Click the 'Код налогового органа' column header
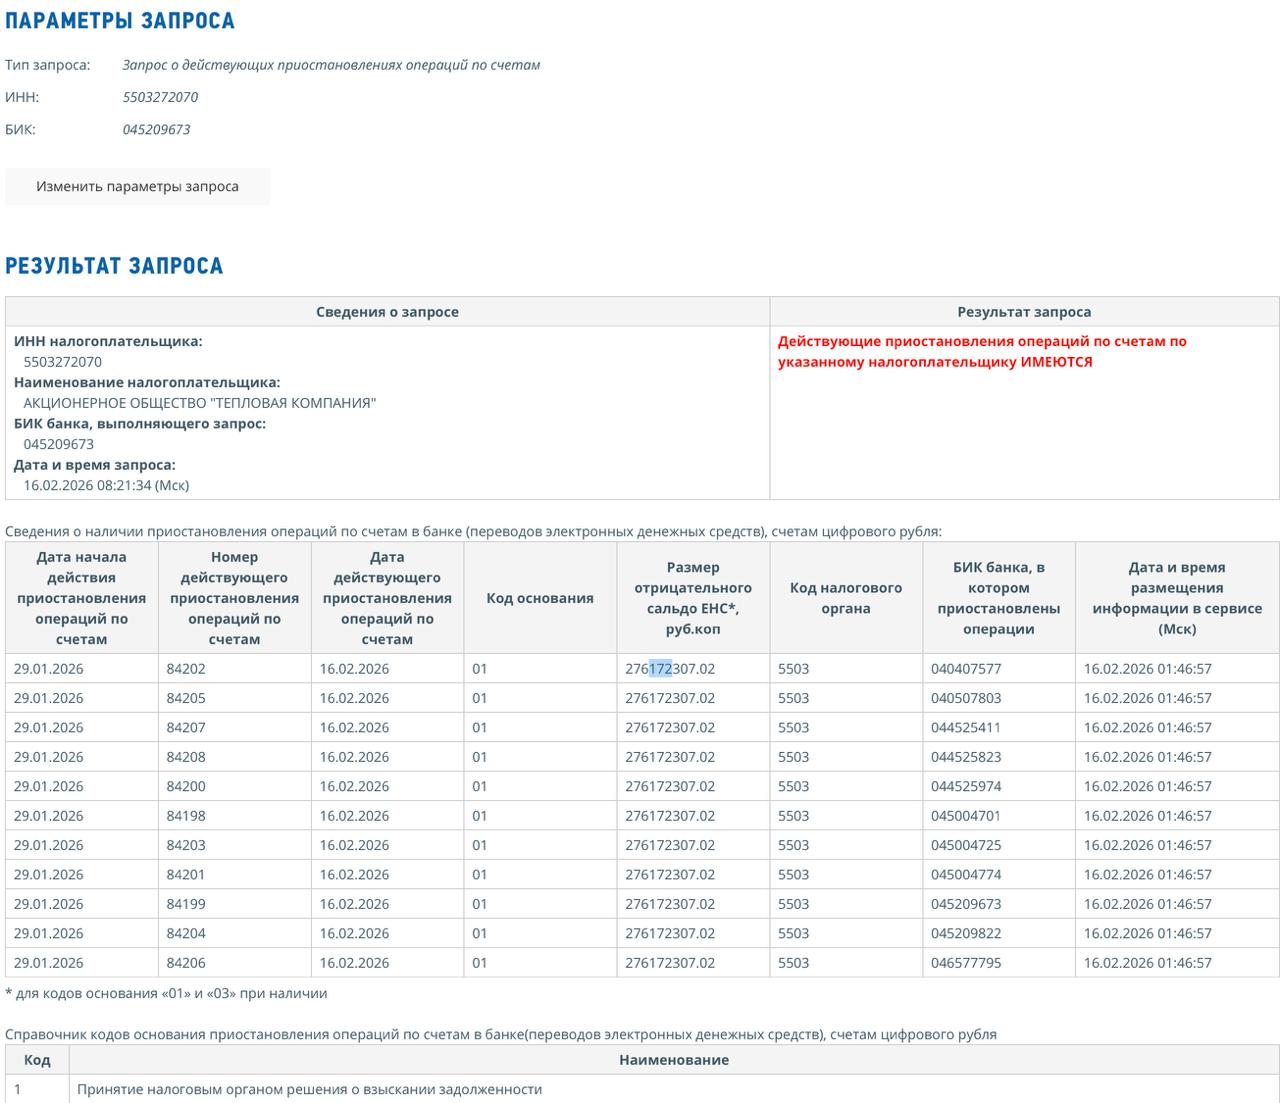 click(x=846, y=598)
